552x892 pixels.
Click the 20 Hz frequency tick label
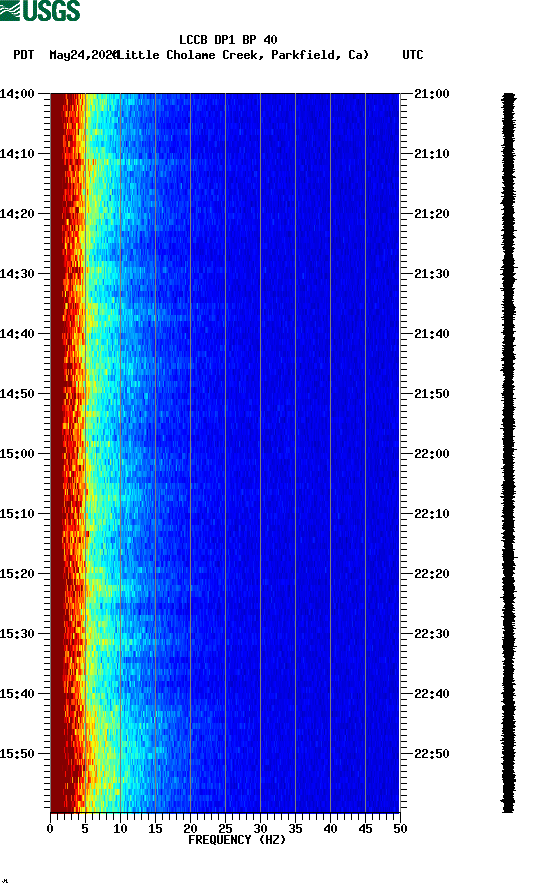(190, 829)
